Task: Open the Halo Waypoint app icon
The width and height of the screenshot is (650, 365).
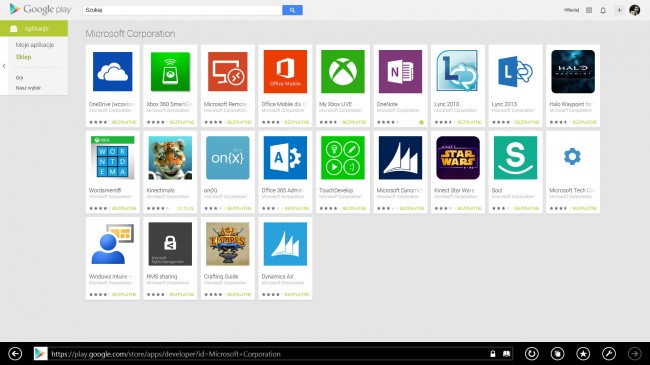Action: (573, 71)
